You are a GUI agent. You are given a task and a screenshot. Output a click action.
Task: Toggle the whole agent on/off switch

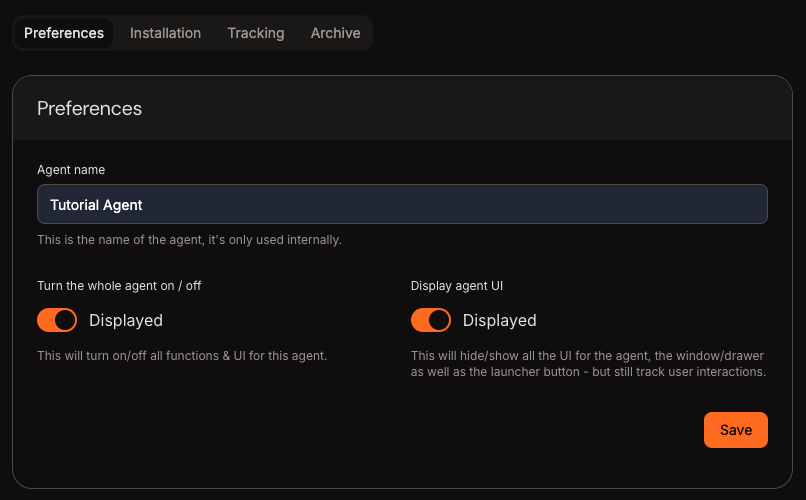coord(57,321)
